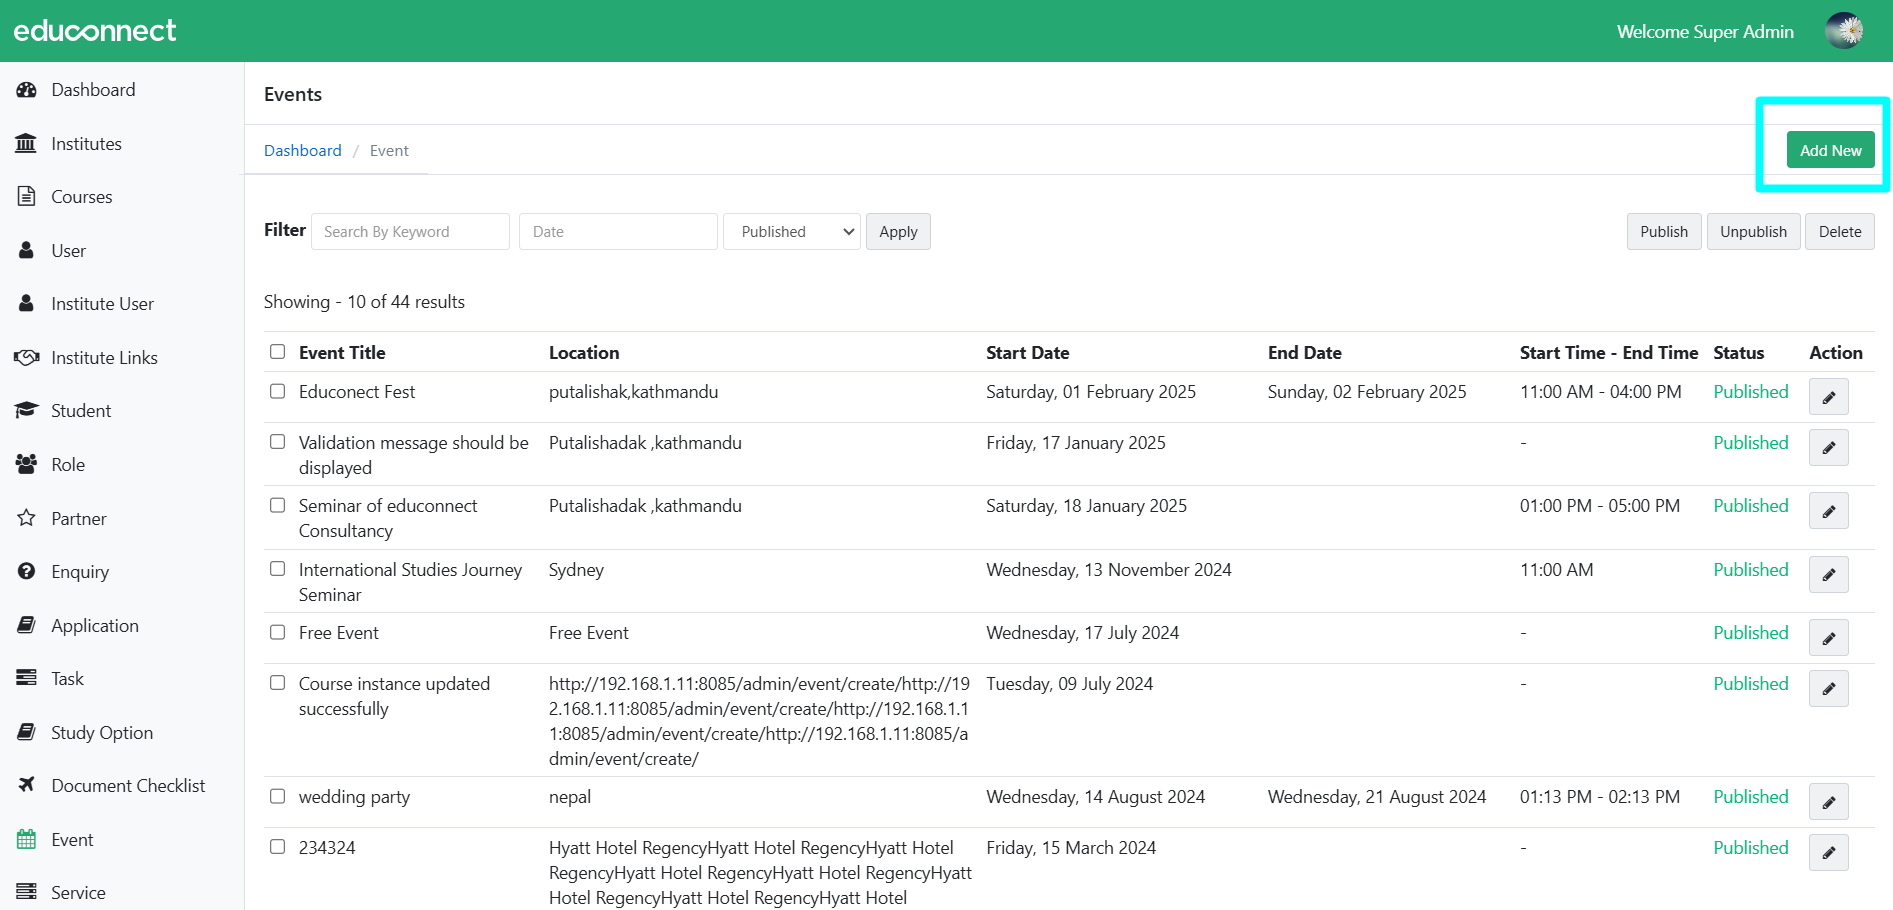This screenshot has width=1893, height=910.
Task: Toggle the select-all checkbox beside Event Title
Action: click(x=278, y=352)
